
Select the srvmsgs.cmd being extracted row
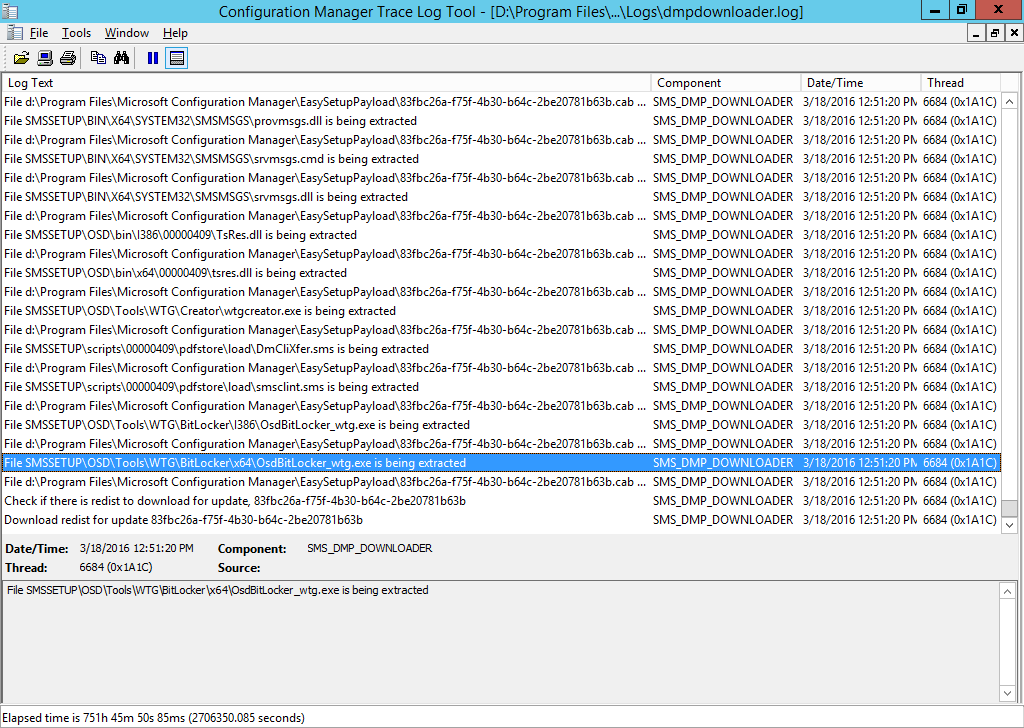501,159
